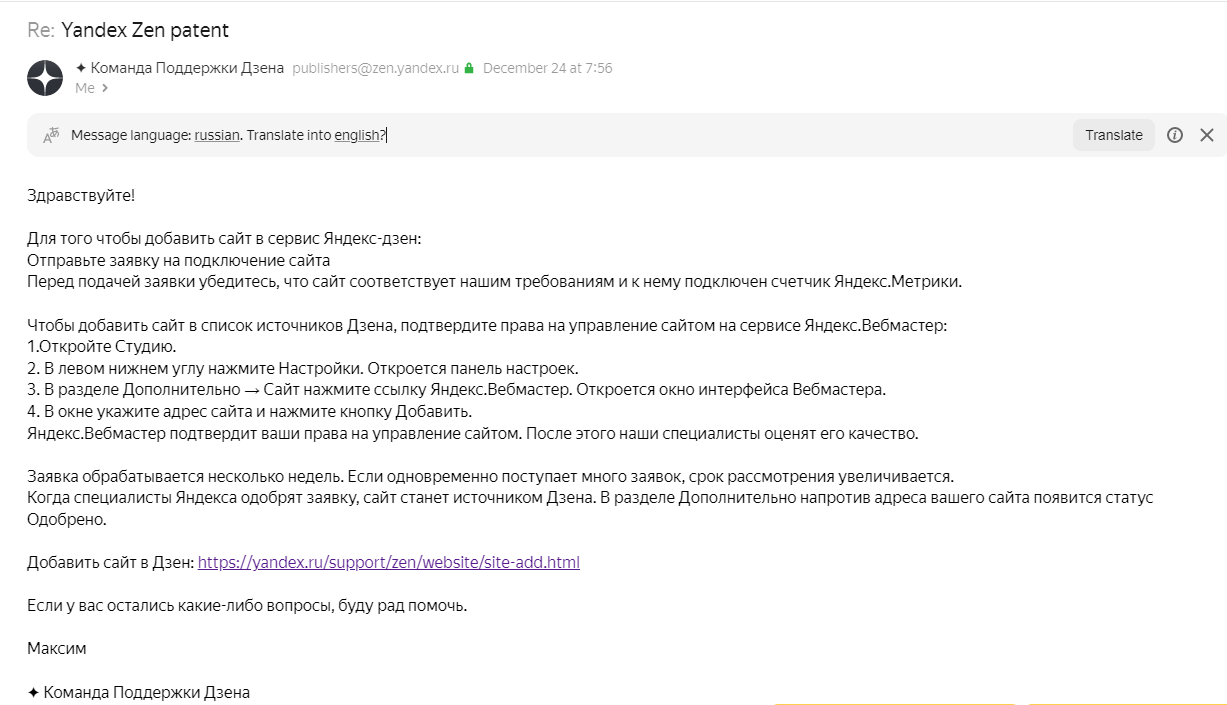Click the subject 'Yandex Zen patent'
Screen dimensions: 1227x705
pos(145,30)
